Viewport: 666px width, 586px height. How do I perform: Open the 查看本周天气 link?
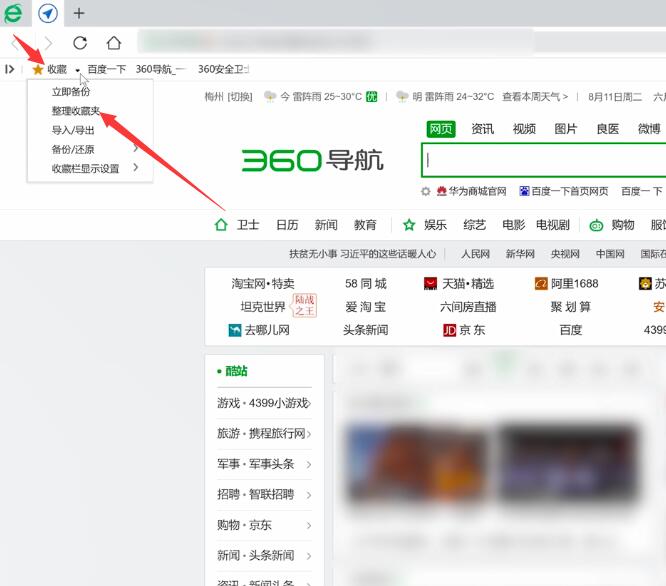point(535,97)
